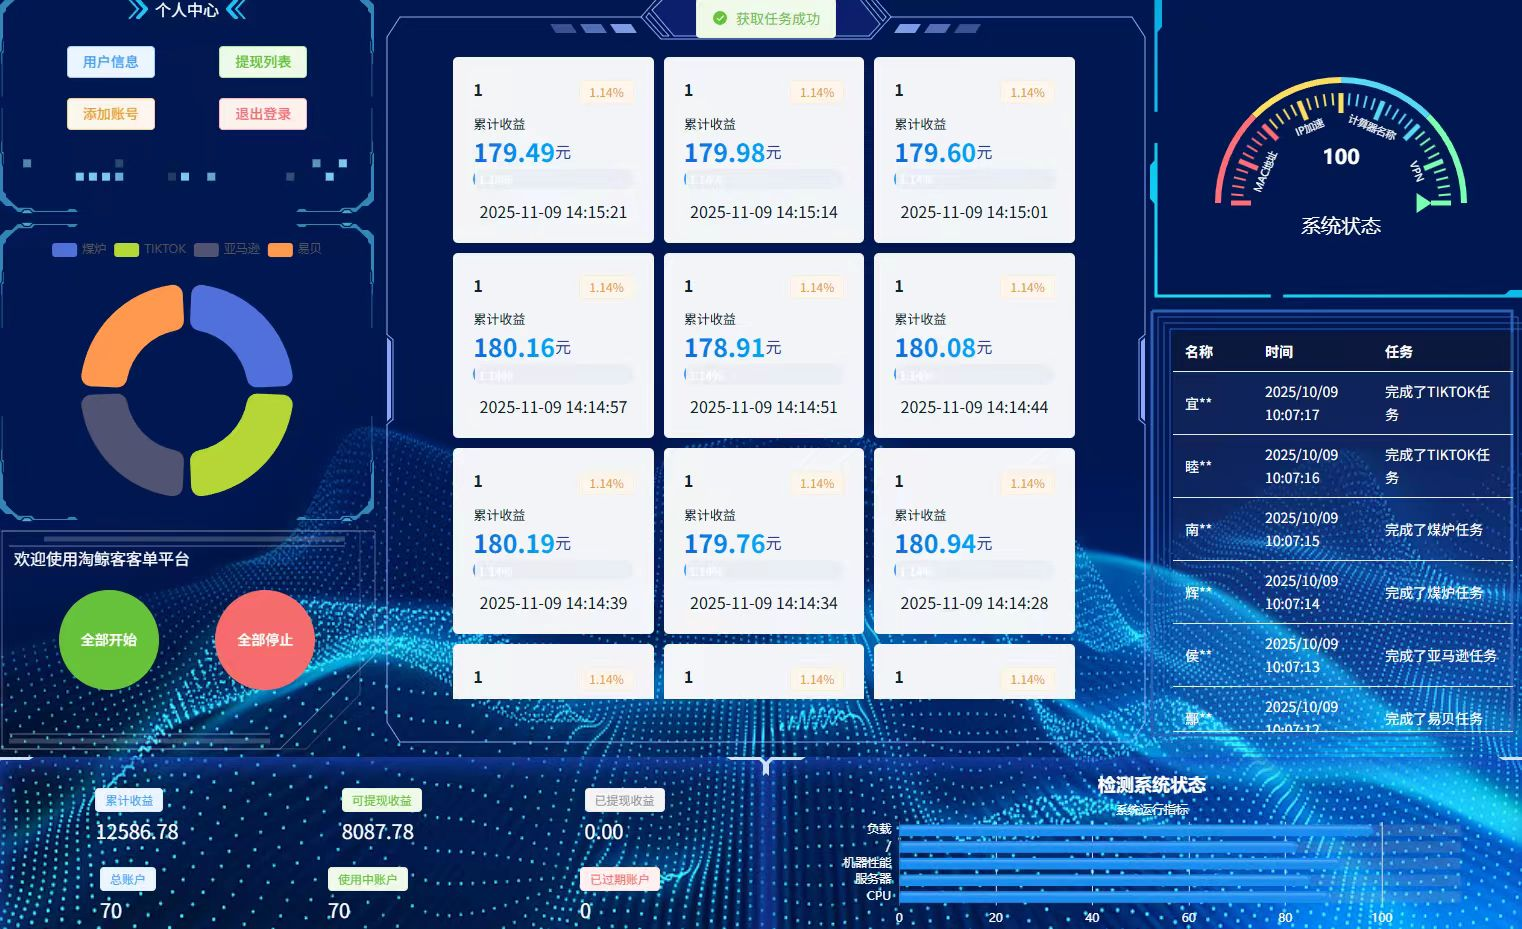Select the lime green donut chart segment
The image size is (1522, 929).
243,445
